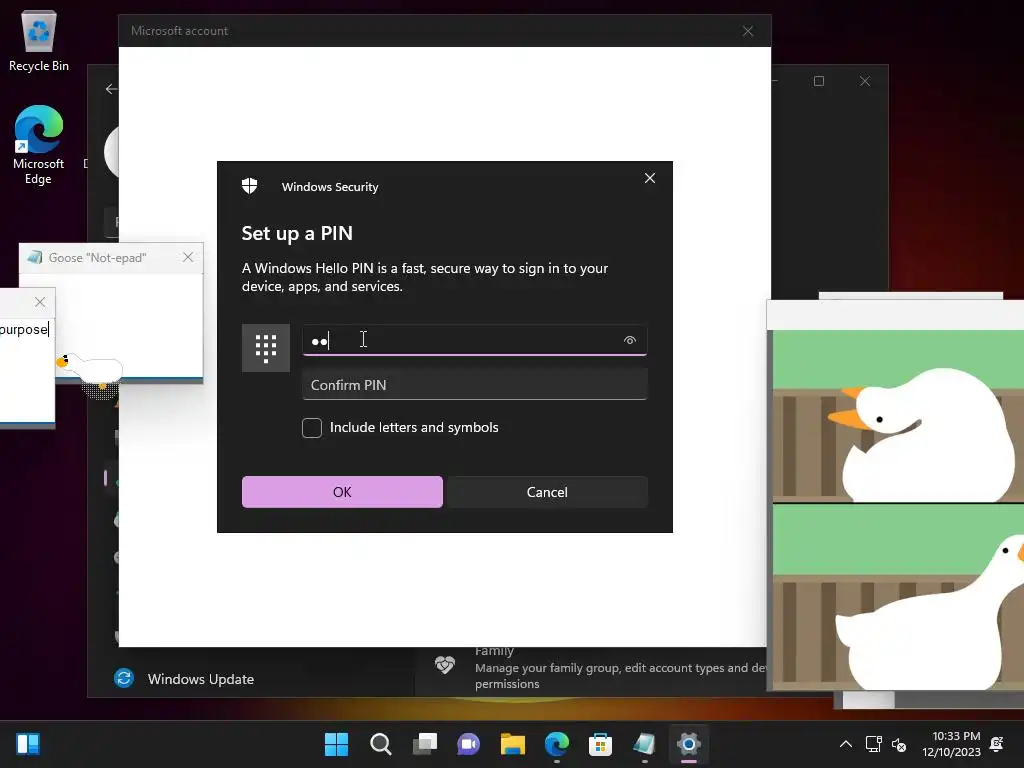
Task: Maximize the Settings window
Action: (x=819, y=81)
